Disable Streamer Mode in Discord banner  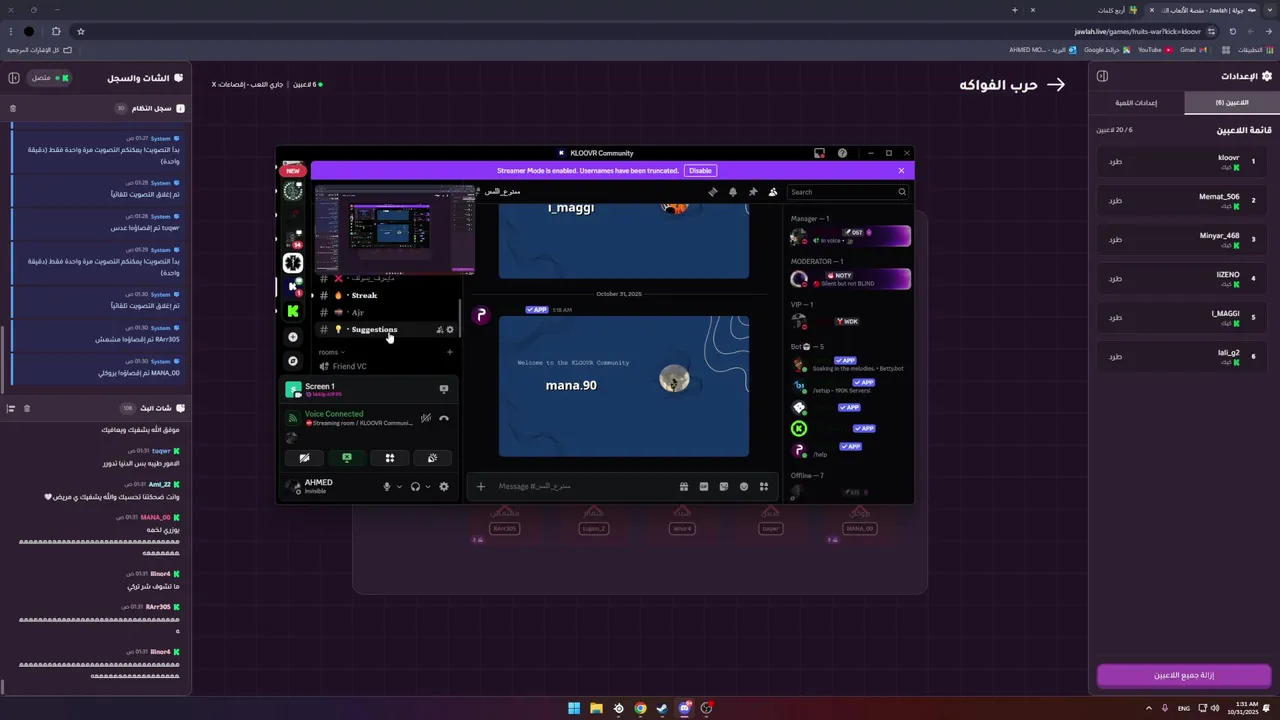tap(700, 171)
